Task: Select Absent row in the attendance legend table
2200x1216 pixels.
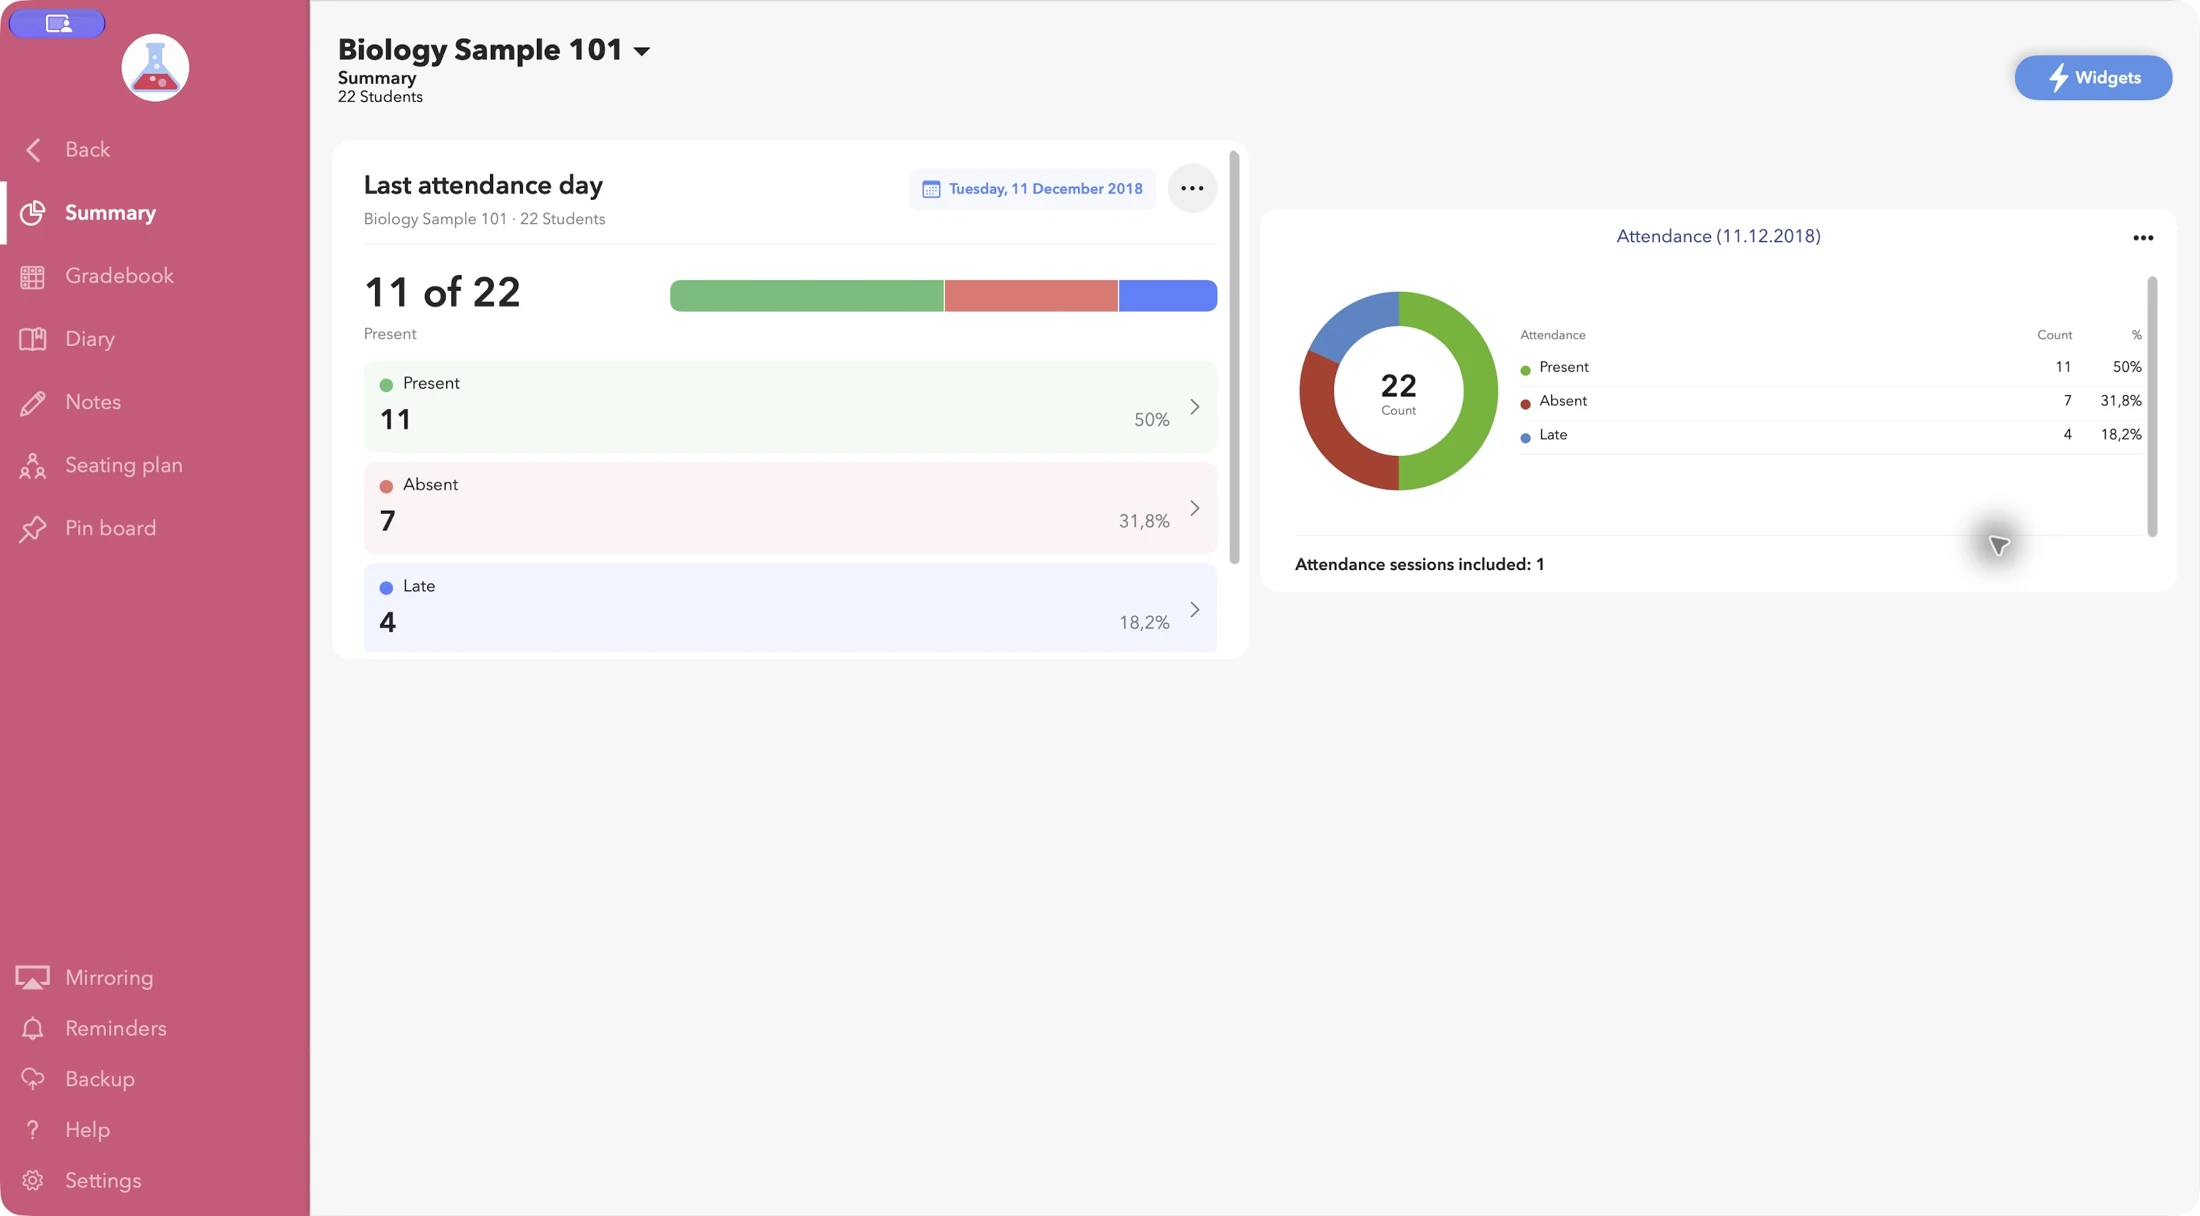Action: point(1830,402)
